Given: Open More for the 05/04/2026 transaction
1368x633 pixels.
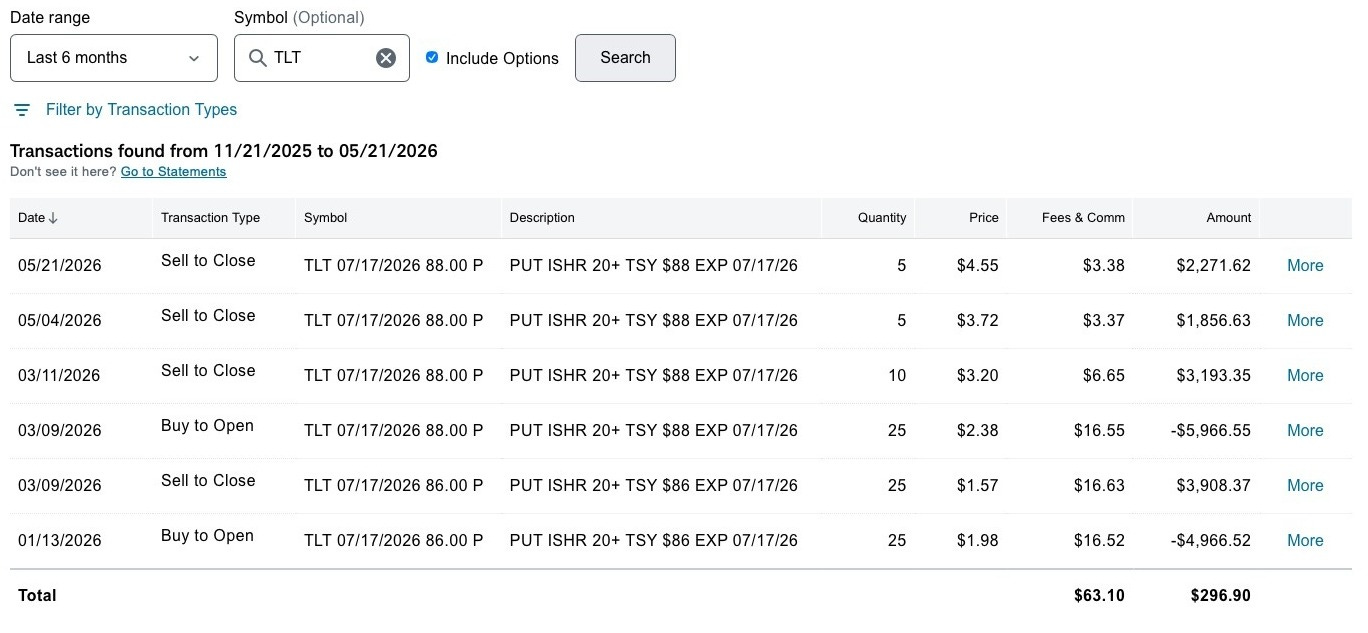Looking at the screenshot, I should [1305, 321].
